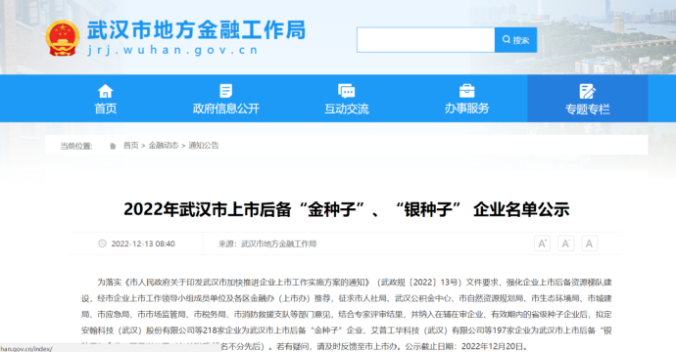Click the 办事服务 briefcase icon
The height and width of the screenshot is (363, 676).
(x=467, y=91)
